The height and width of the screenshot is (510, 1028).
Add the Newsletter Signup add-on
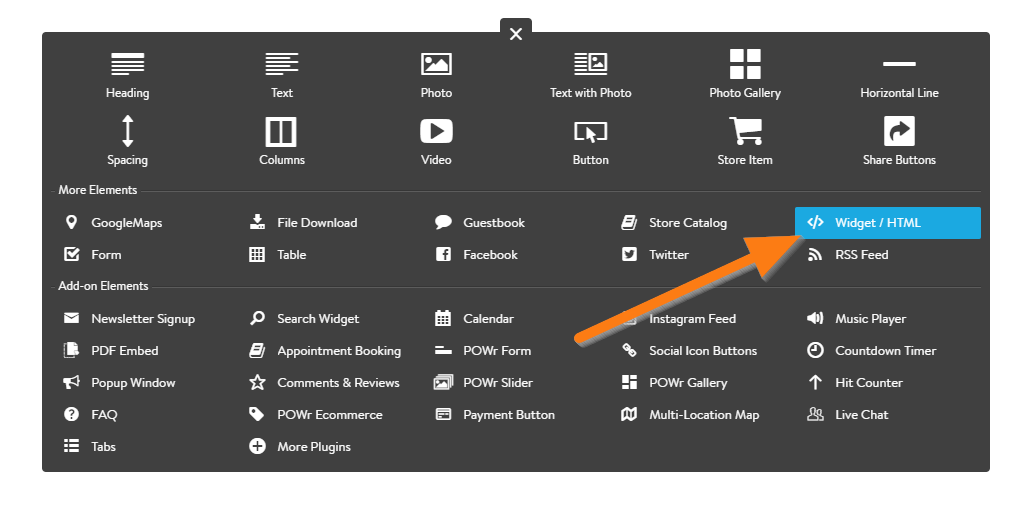(x=142, y=319)
